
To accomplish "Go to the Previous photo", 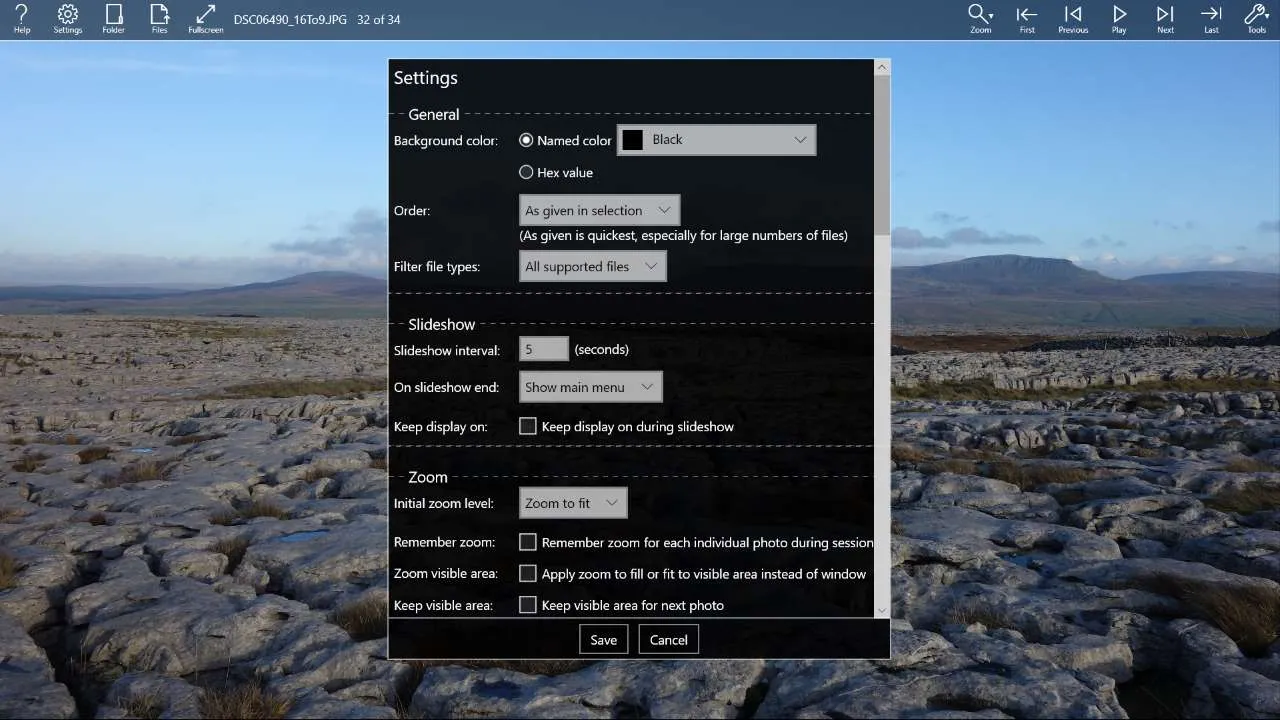I will [x=1072, y=18].
